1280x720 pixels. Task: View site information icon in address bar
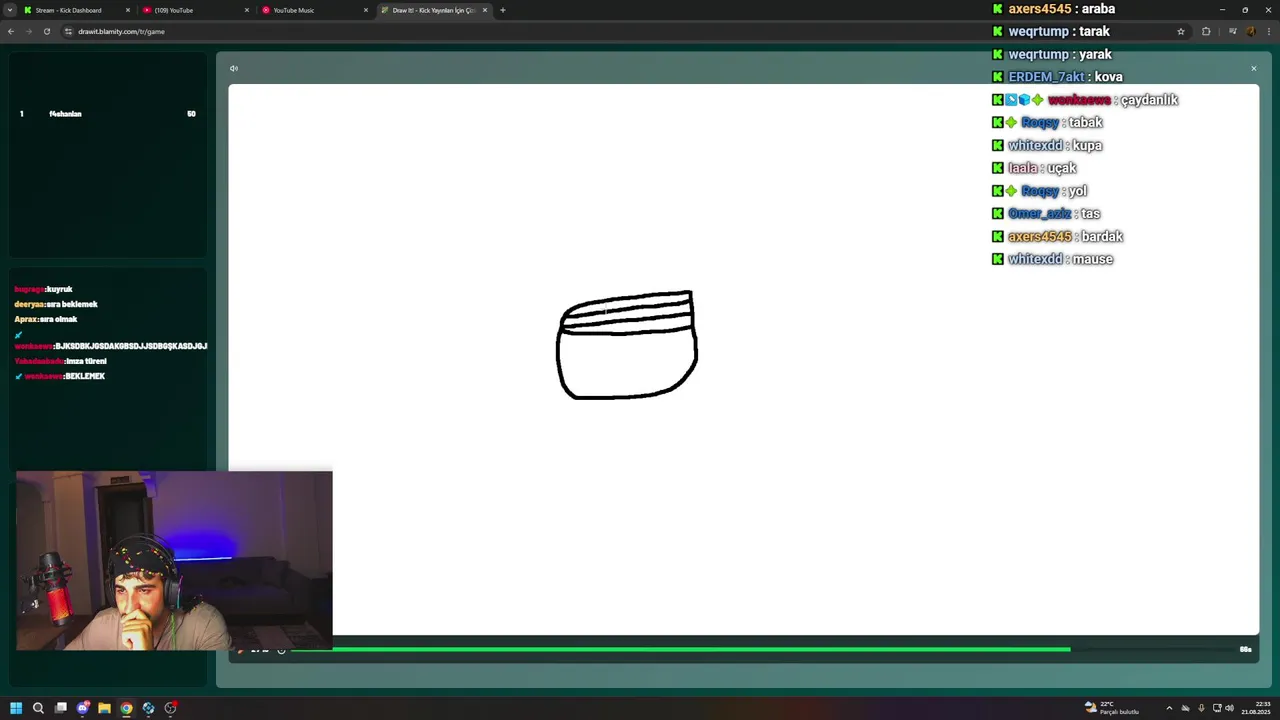pyautogui.click(x=69, y=31)
